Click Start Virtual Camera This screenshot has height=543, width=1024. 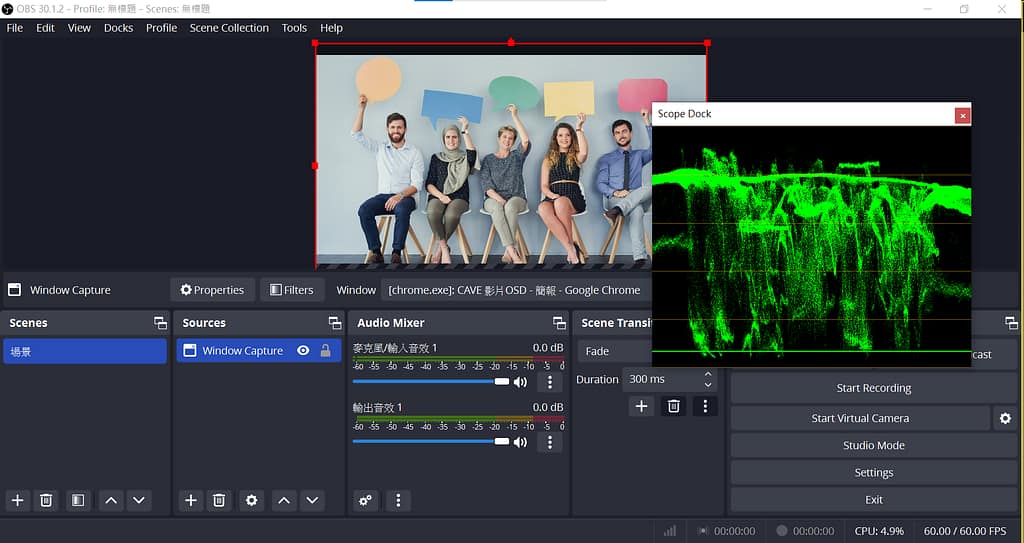pyautogui.click(x=860, y=418)
